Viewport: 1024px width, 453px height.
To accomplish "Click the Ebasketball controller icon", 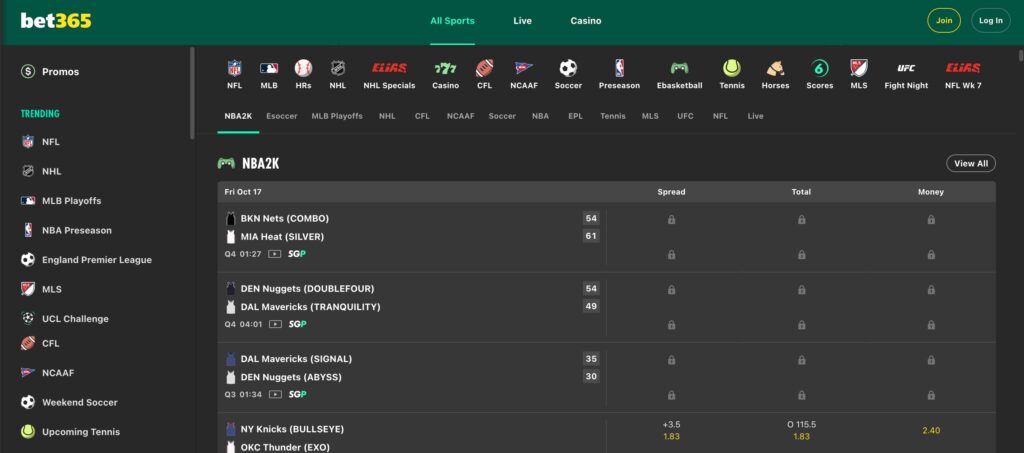I will tap(679, 69).
